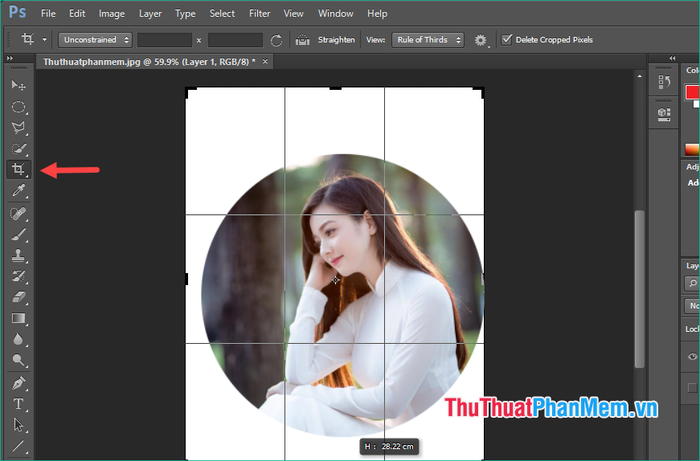The image size is (700, 461).
Task: Select the Brush tool
Action: click(x=18, y=235)
